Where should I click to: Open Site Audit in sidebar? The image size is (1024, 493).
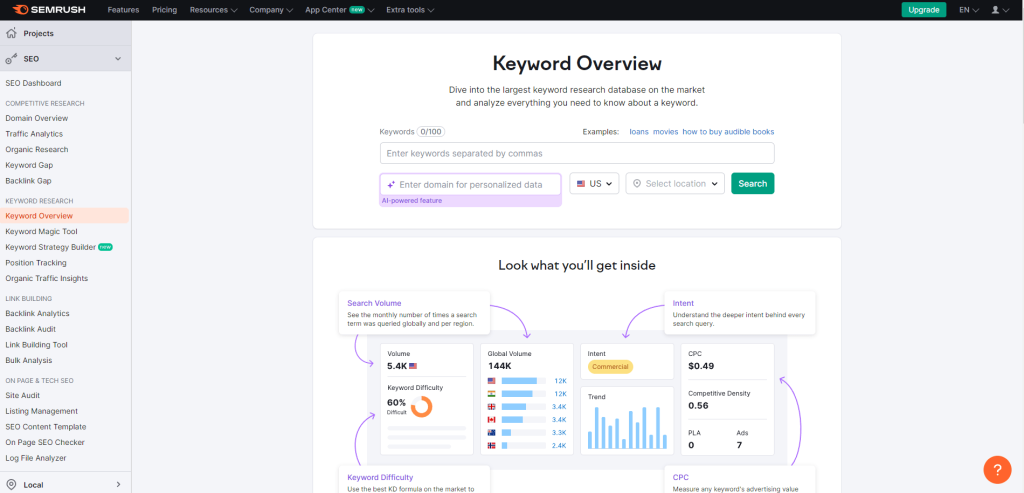pos(23,395)
